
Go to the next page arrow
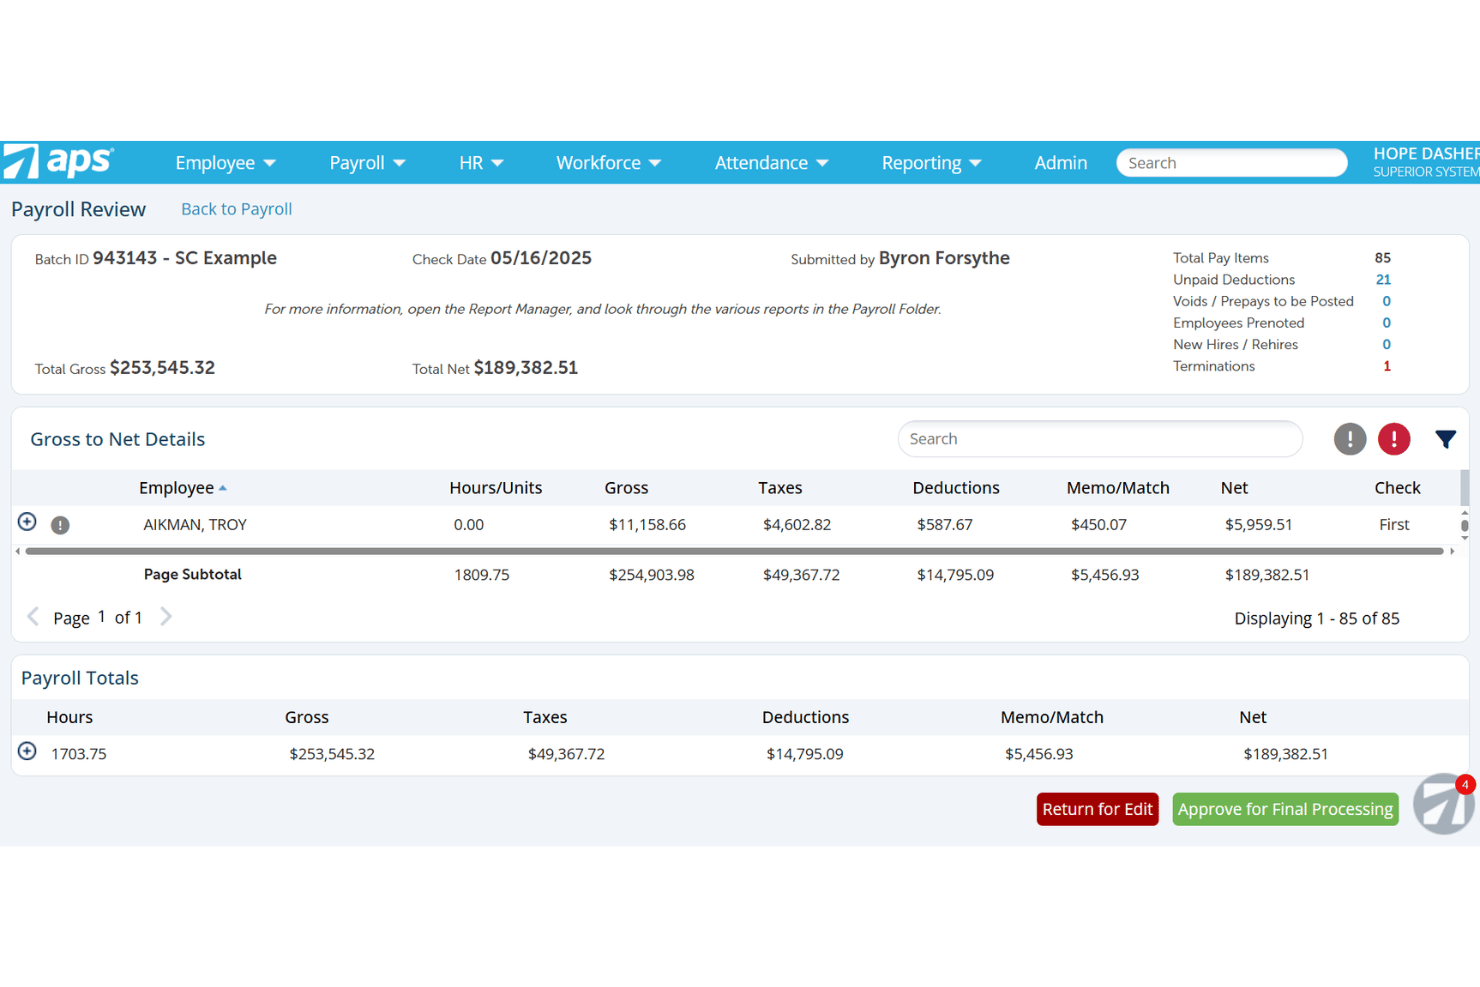(166, 616)
